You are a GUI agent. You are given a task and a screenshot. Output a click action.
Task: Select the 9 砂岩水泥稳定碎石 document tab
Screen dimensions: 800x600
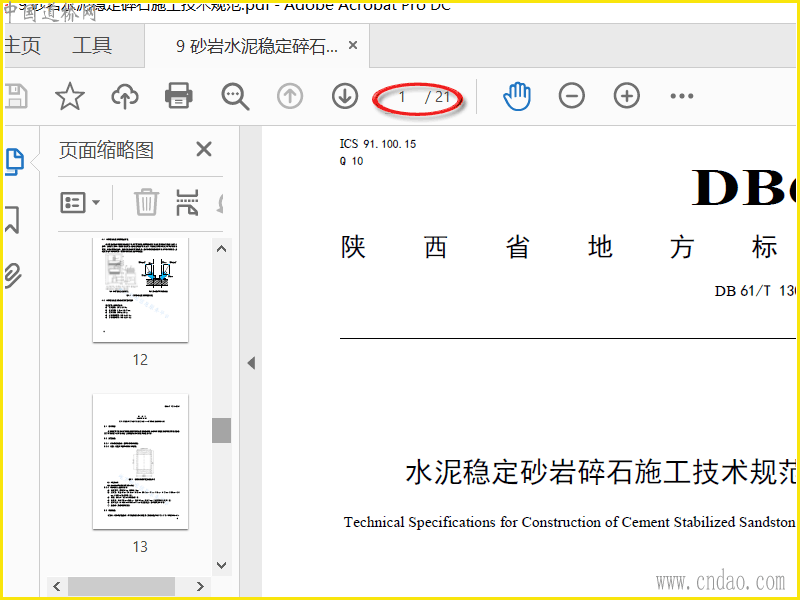[x=257, y=46]
